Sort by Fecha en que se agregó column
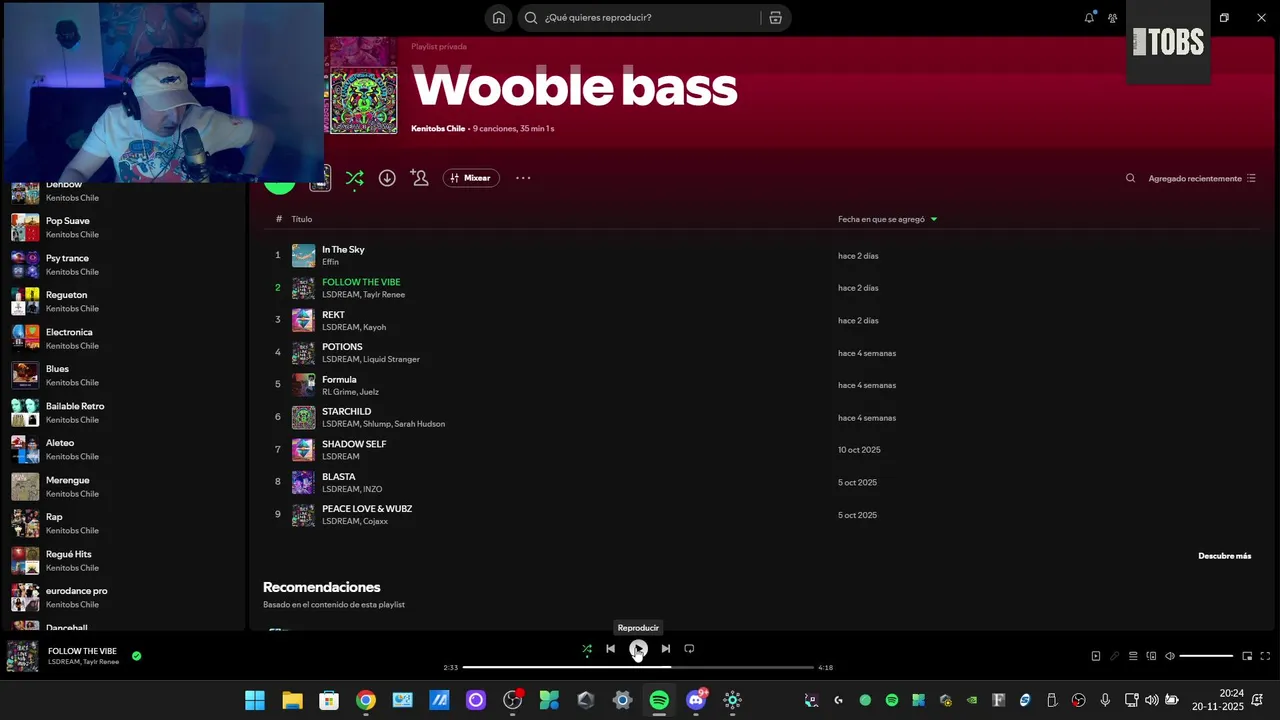Image resolution: width=1280 pixels, height=720 pixels. tap(881, 219)
